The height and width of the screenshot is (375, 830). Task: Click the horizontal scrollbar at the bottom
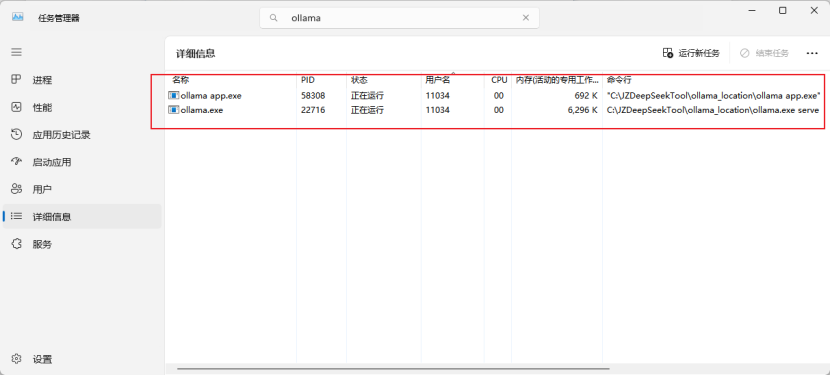[393, 368]
